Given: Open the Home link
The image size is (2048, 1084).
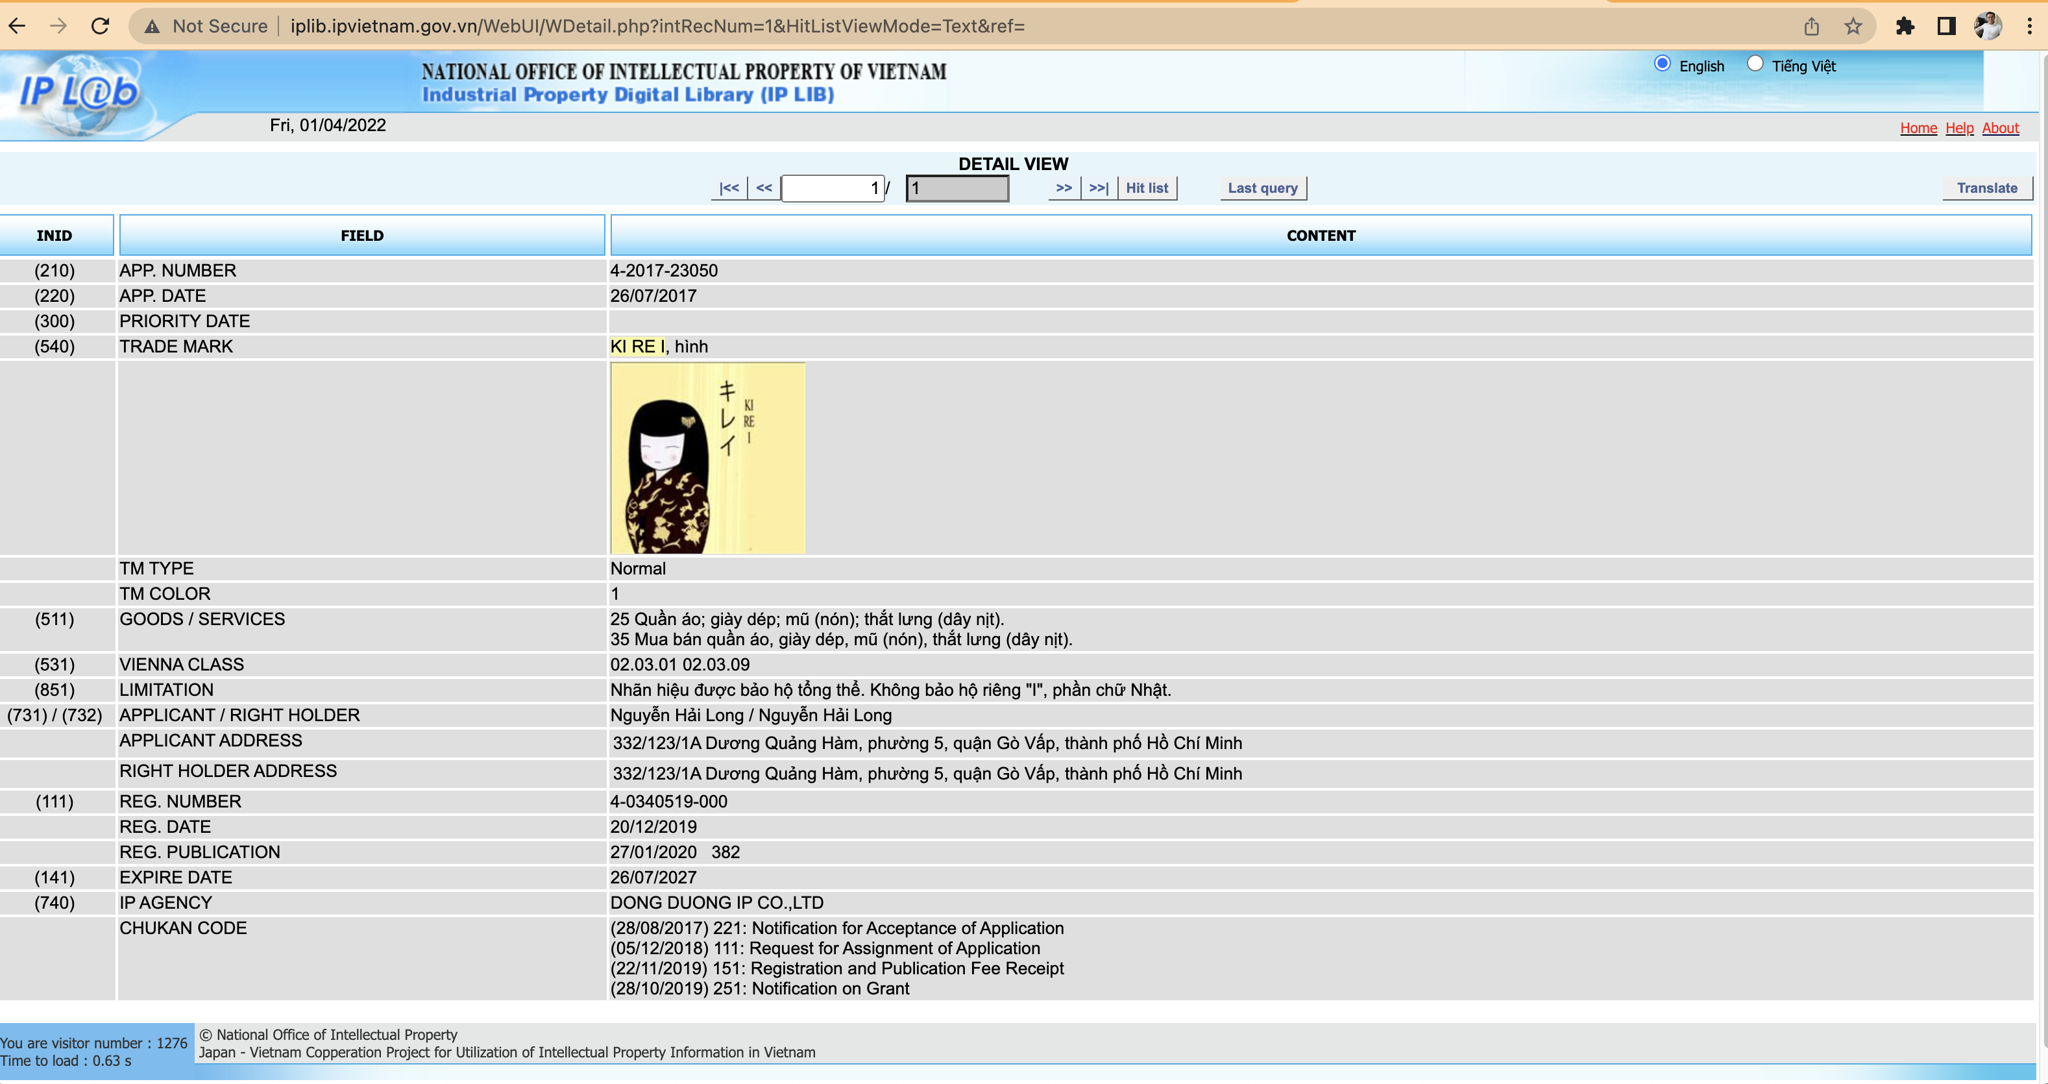Looking at the screenshot, I should (1918, 128).
